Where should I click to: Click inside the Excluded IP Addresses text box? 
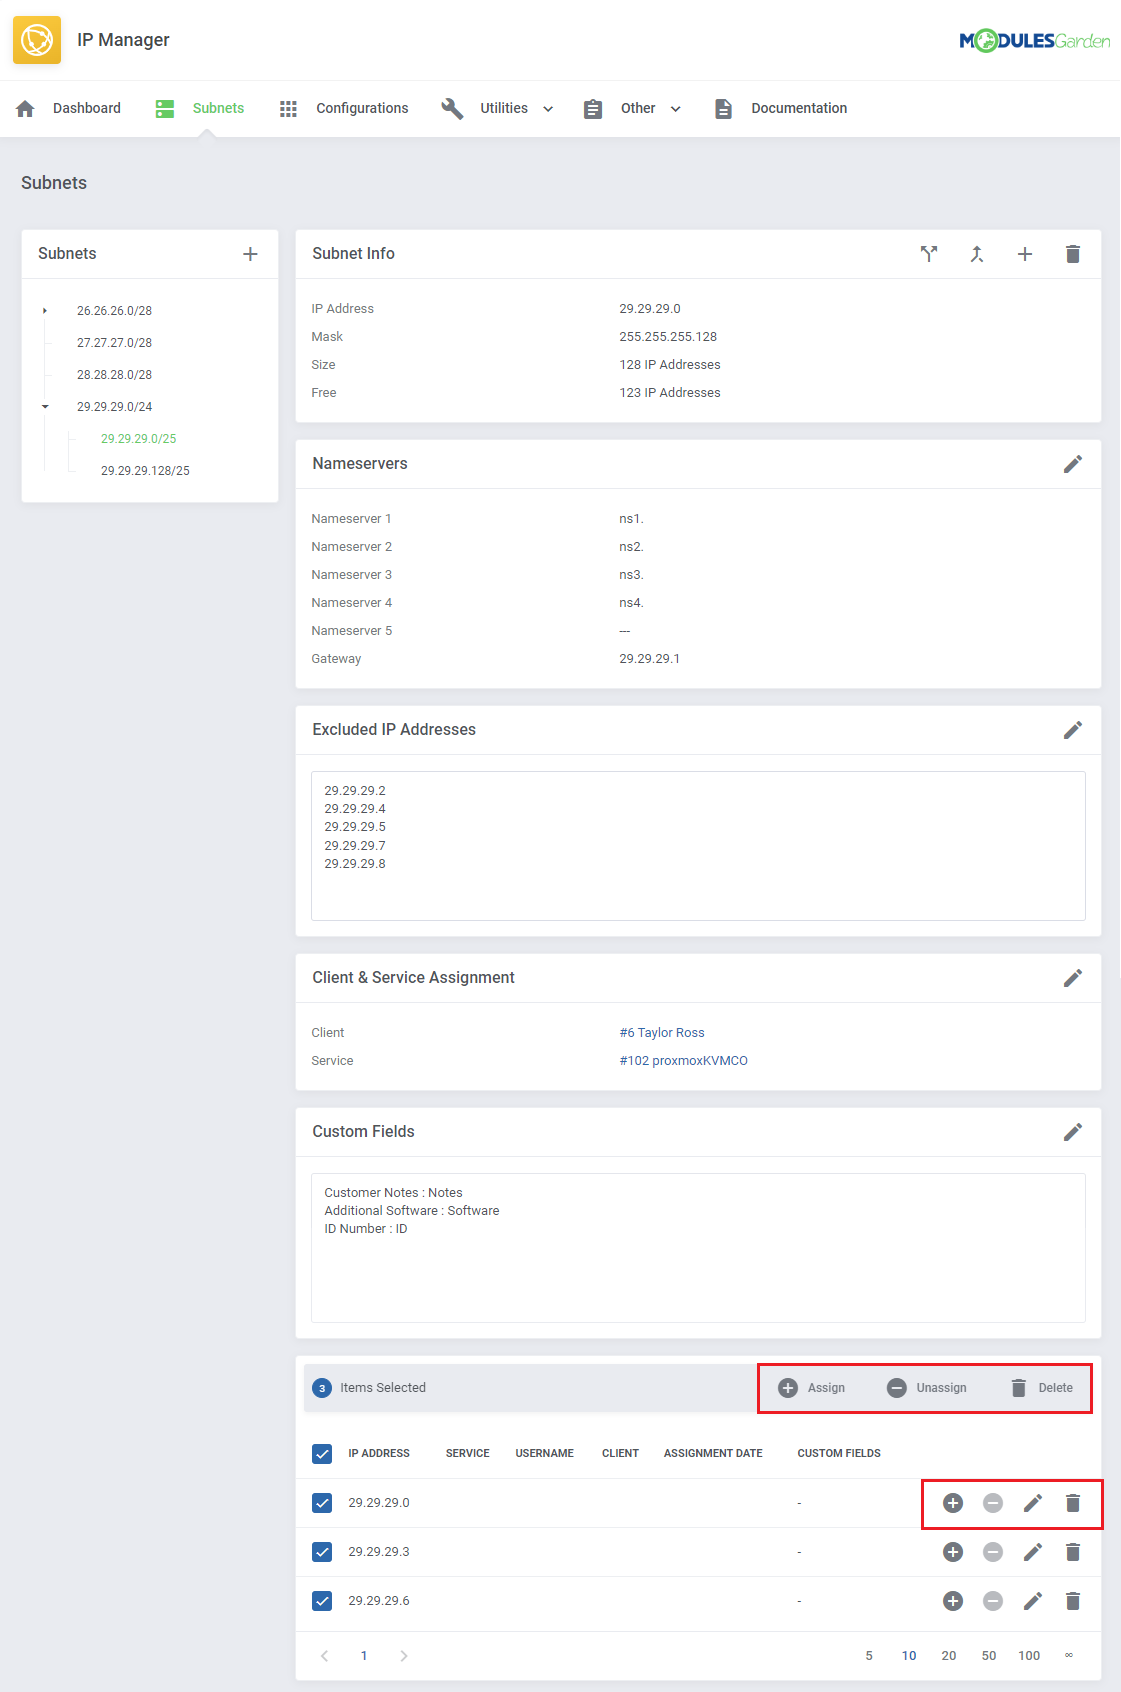point(698,846)
